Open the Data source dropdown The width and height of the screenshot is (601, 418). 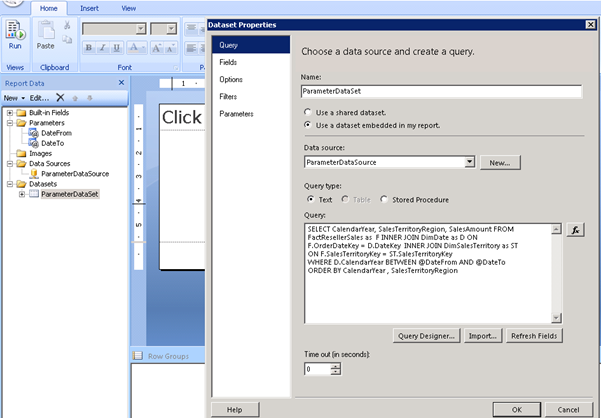click(x=468, y=162)
